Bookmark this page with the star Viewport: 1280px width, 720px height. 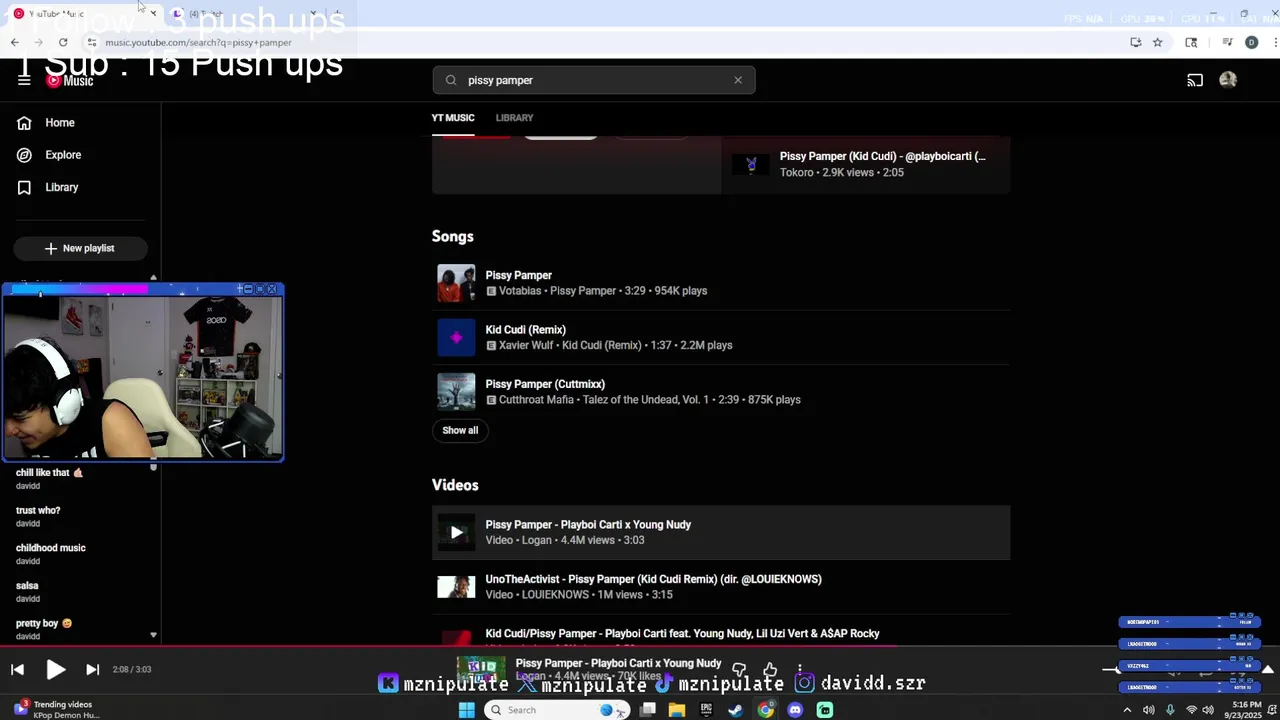click(x=1157, y=42)
